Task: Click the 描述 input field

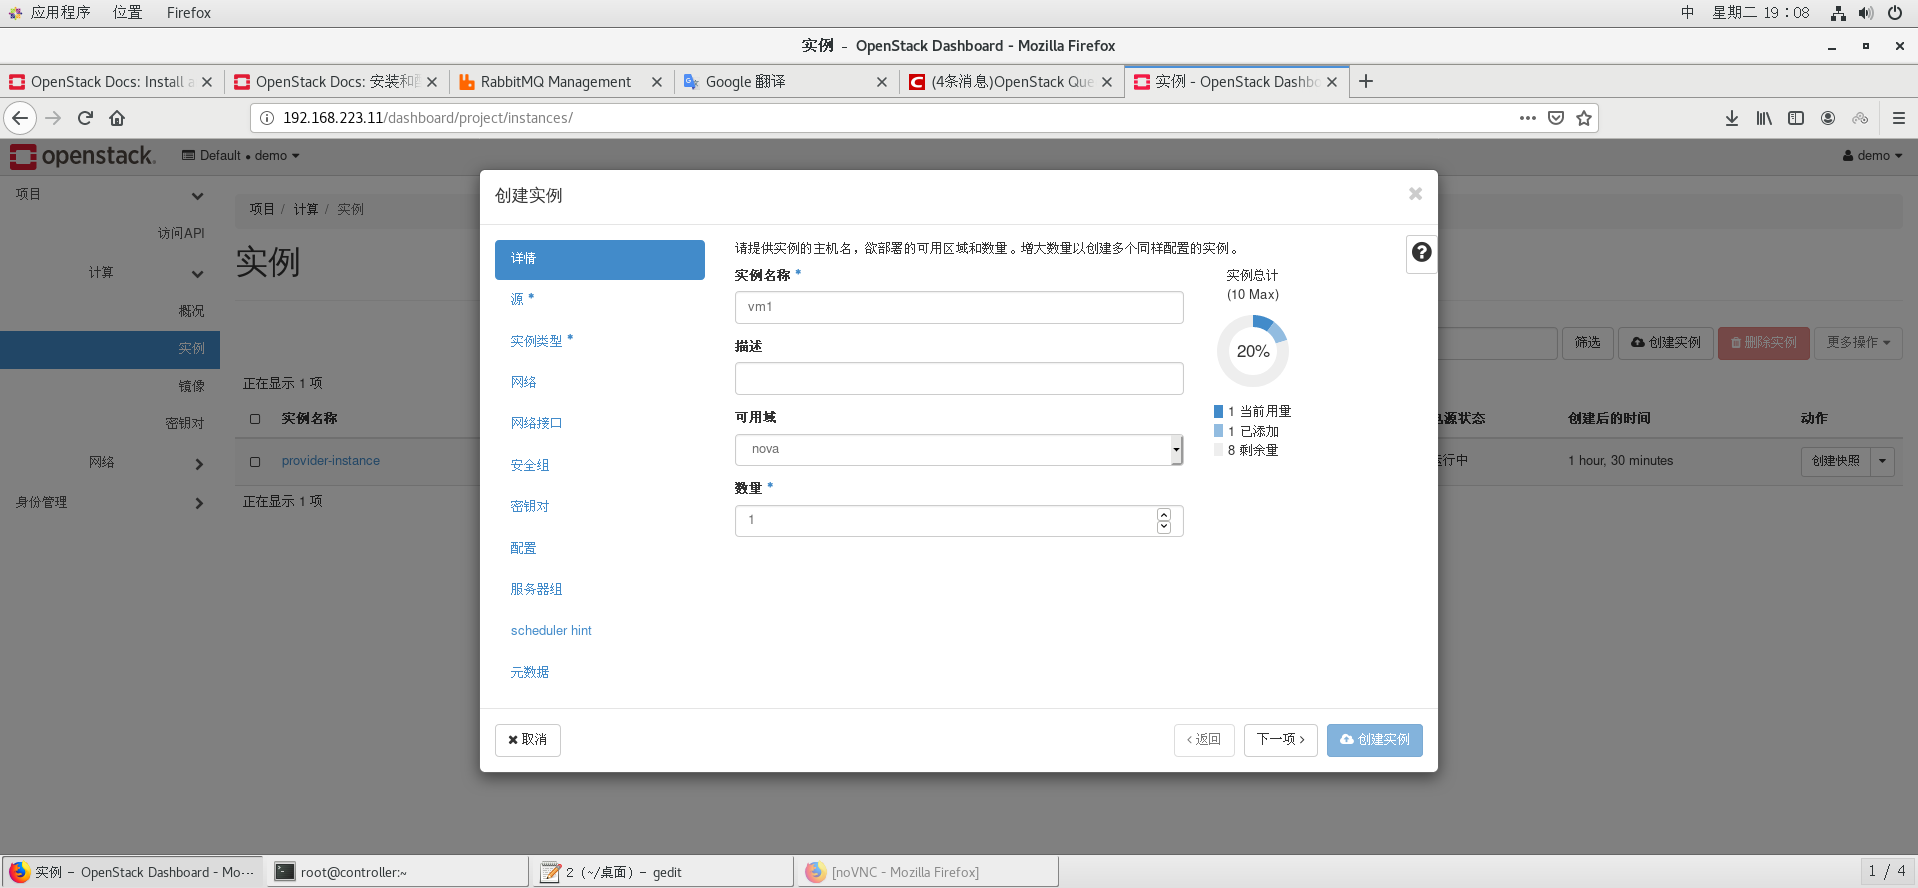Action: tap(959, 378)
